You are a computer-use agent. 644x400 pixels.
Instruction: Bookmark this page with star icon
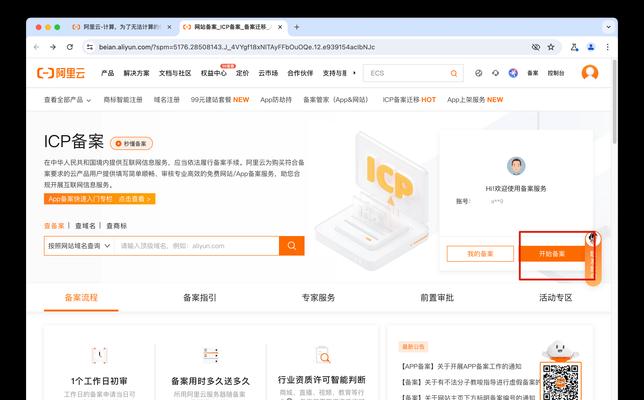click(x=551, y=47)
